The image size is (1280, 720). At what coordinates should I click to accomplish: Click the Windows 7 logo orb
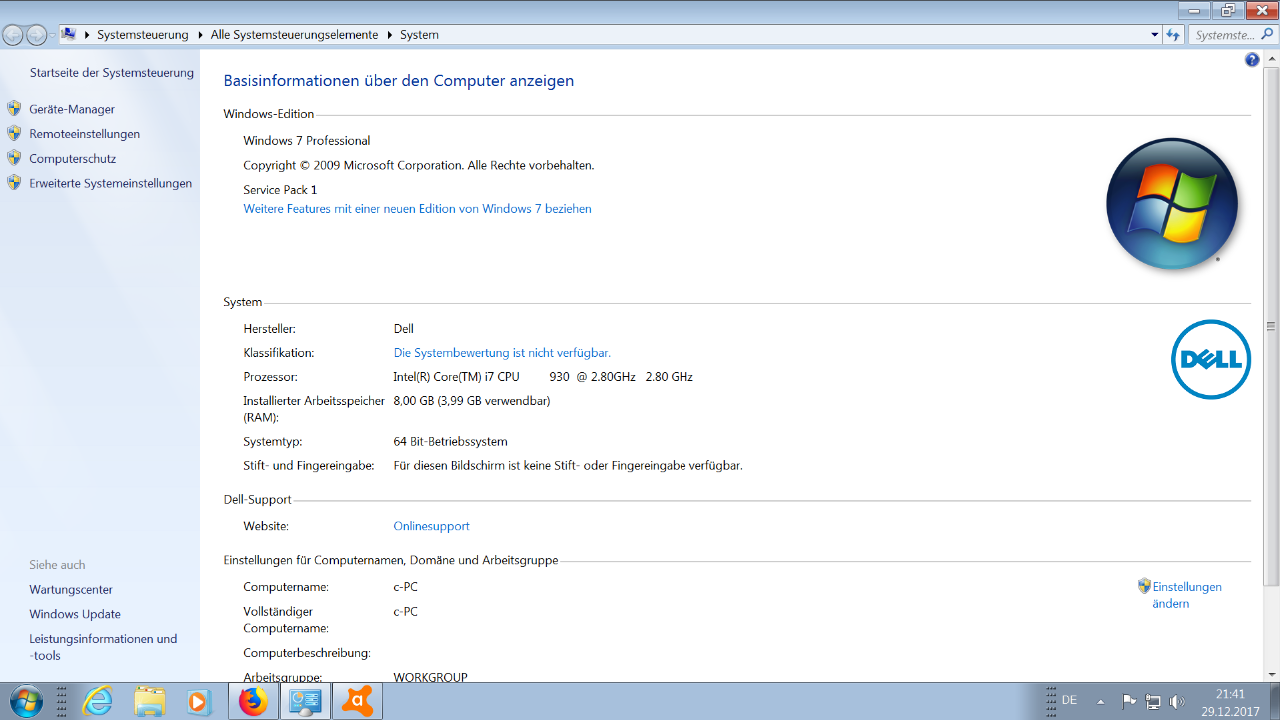point(1172,204)
